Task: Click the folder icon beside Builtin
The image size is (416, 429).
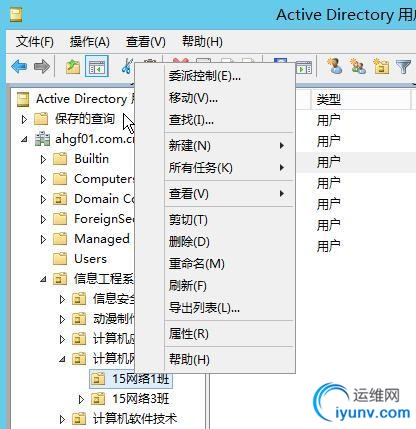Action: pyautogui.click(x=60, y=159)
